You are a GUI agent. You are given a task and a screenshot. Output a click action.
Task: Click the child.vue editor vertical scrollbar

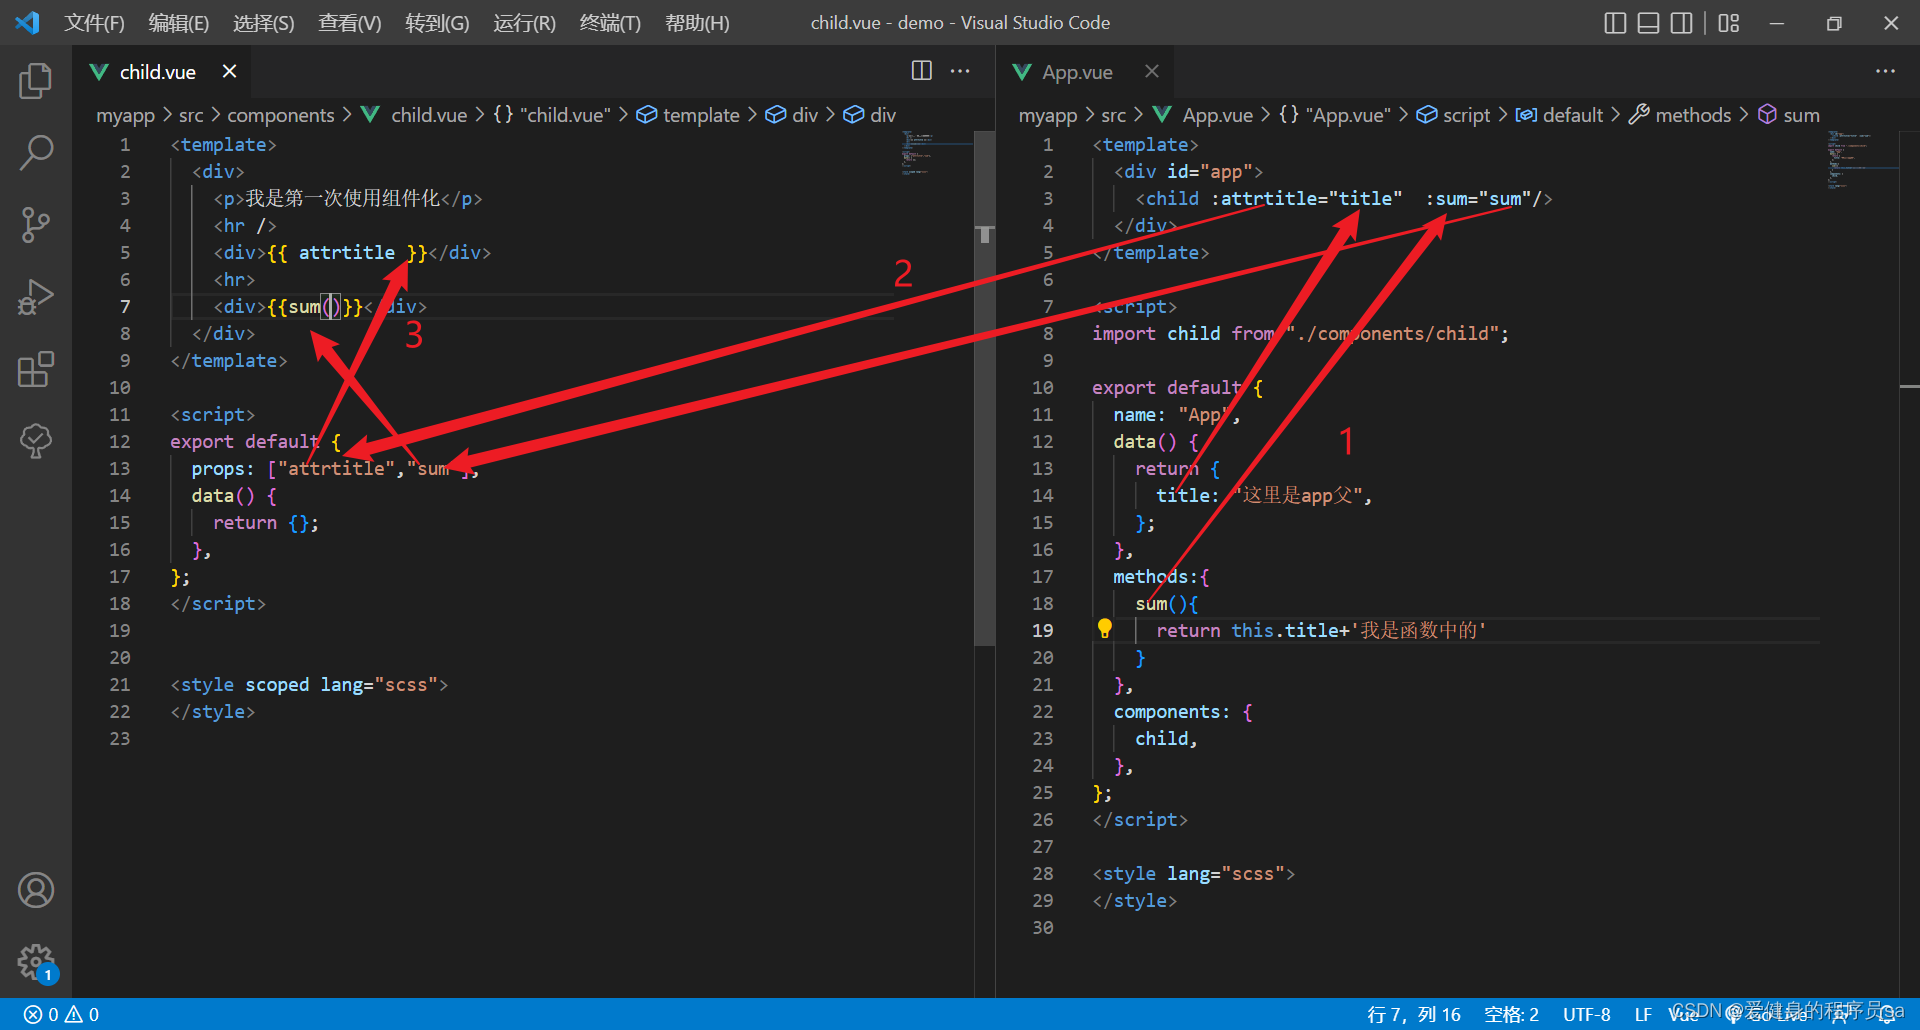point(985,388)
